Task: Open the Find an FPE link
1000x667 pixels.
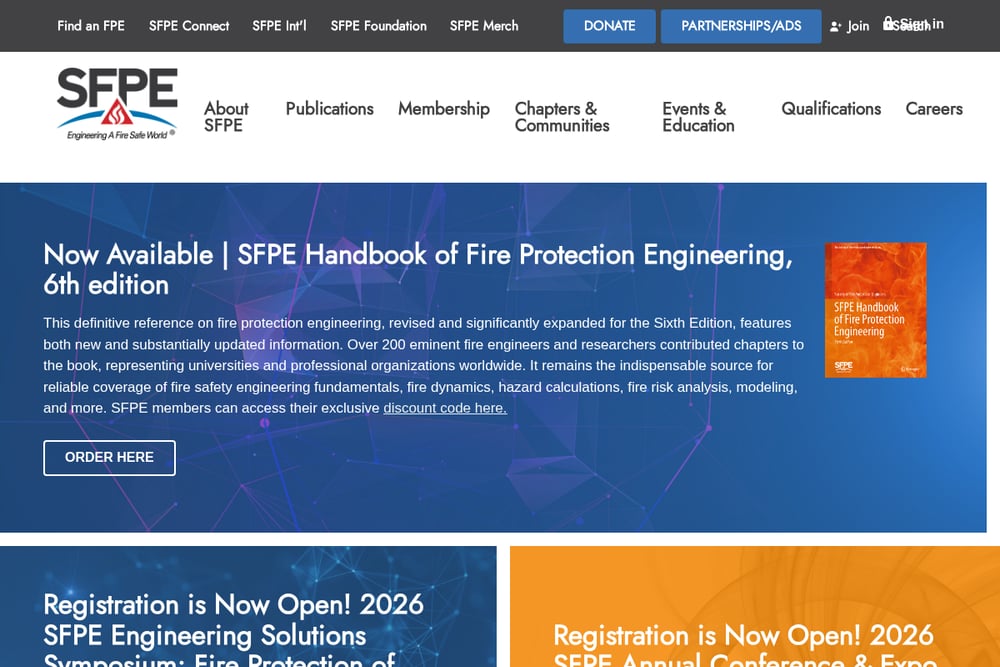Action: (x=91, y=26)
